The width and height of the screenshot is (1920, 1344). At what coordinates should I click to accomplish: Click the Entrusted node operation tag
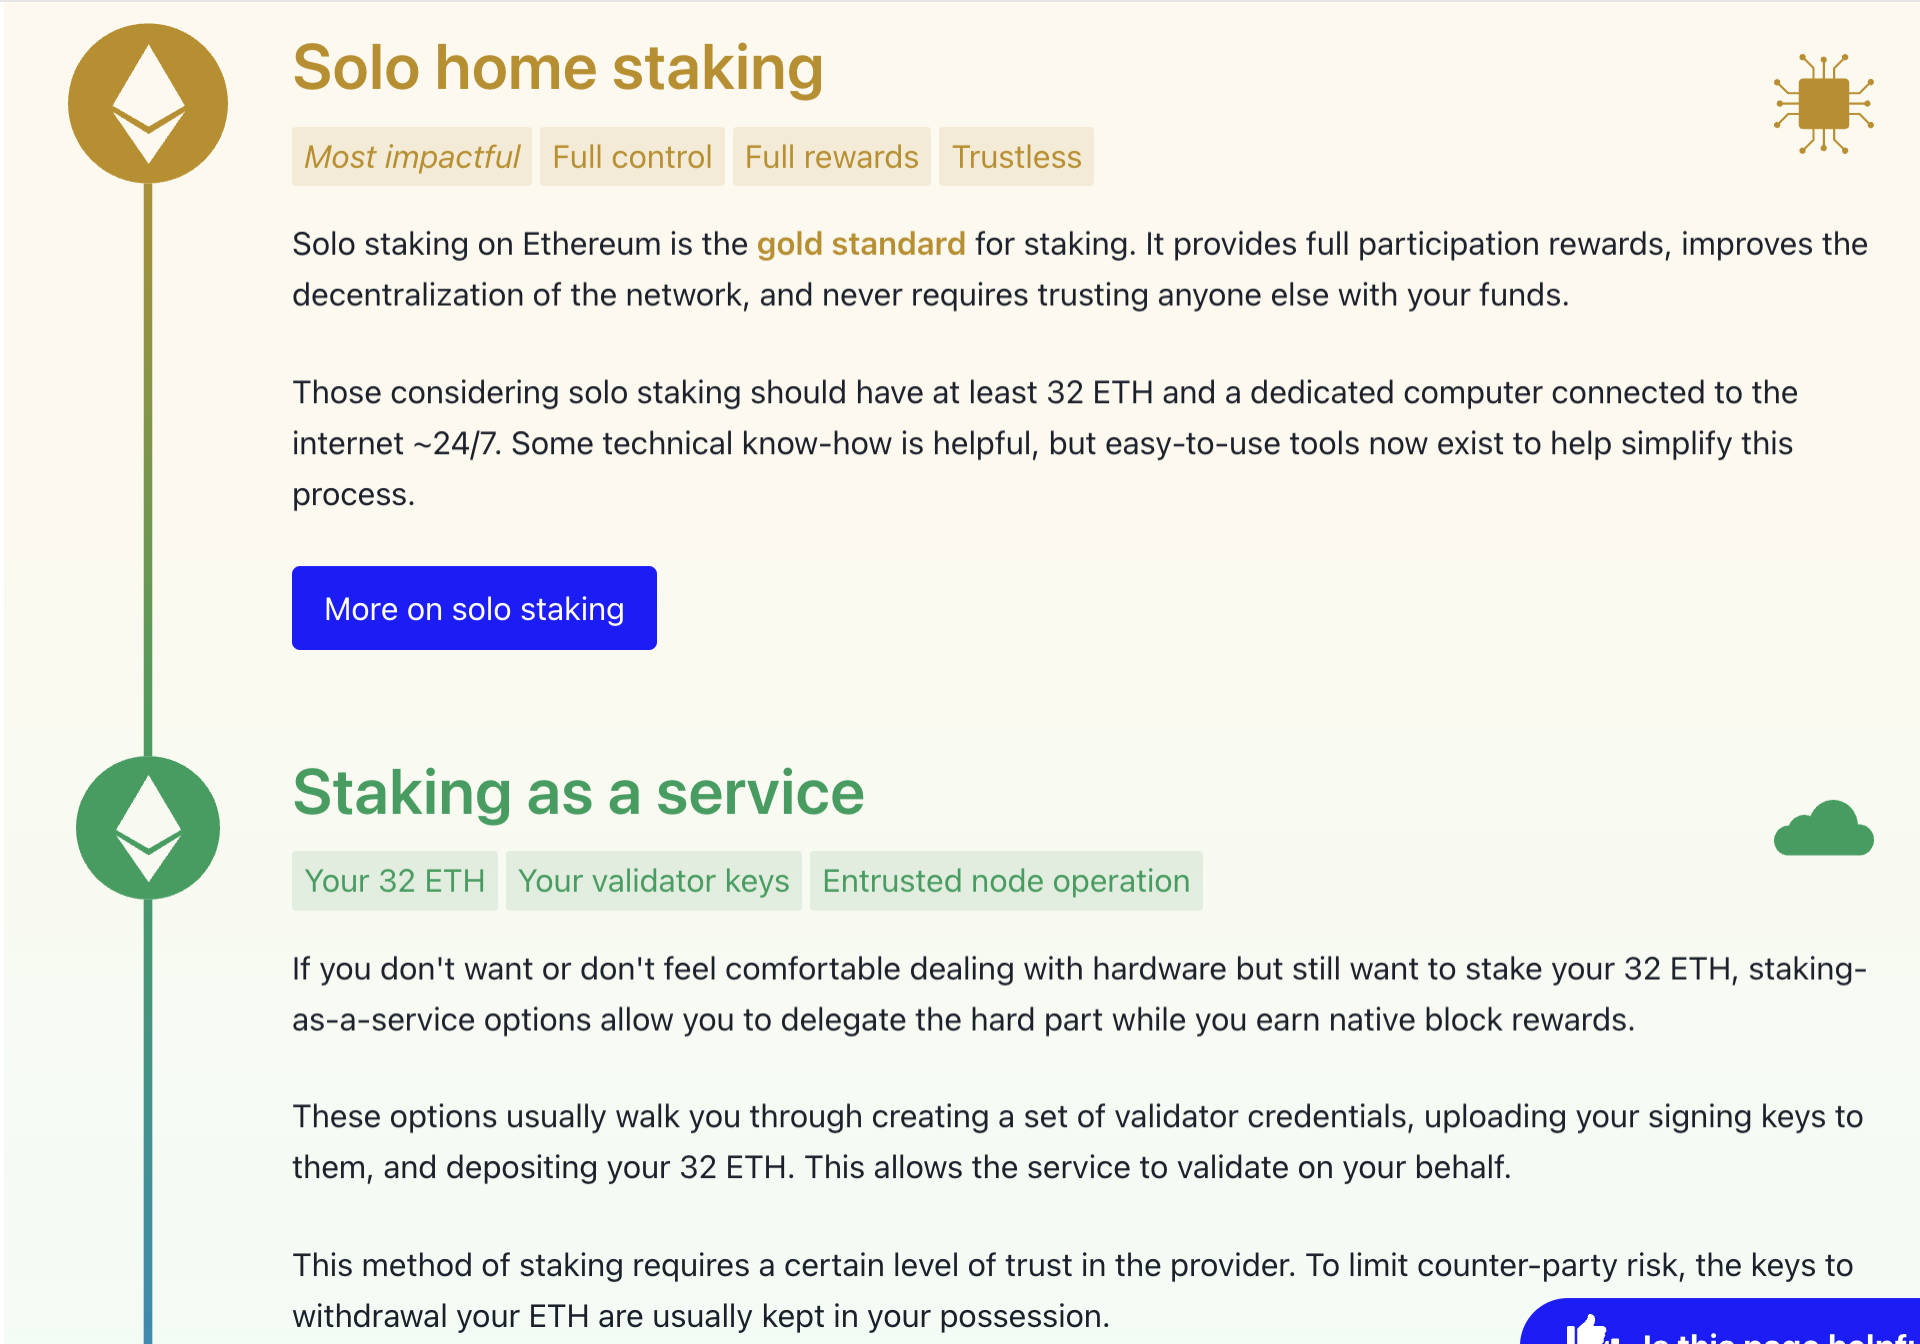1006,881
